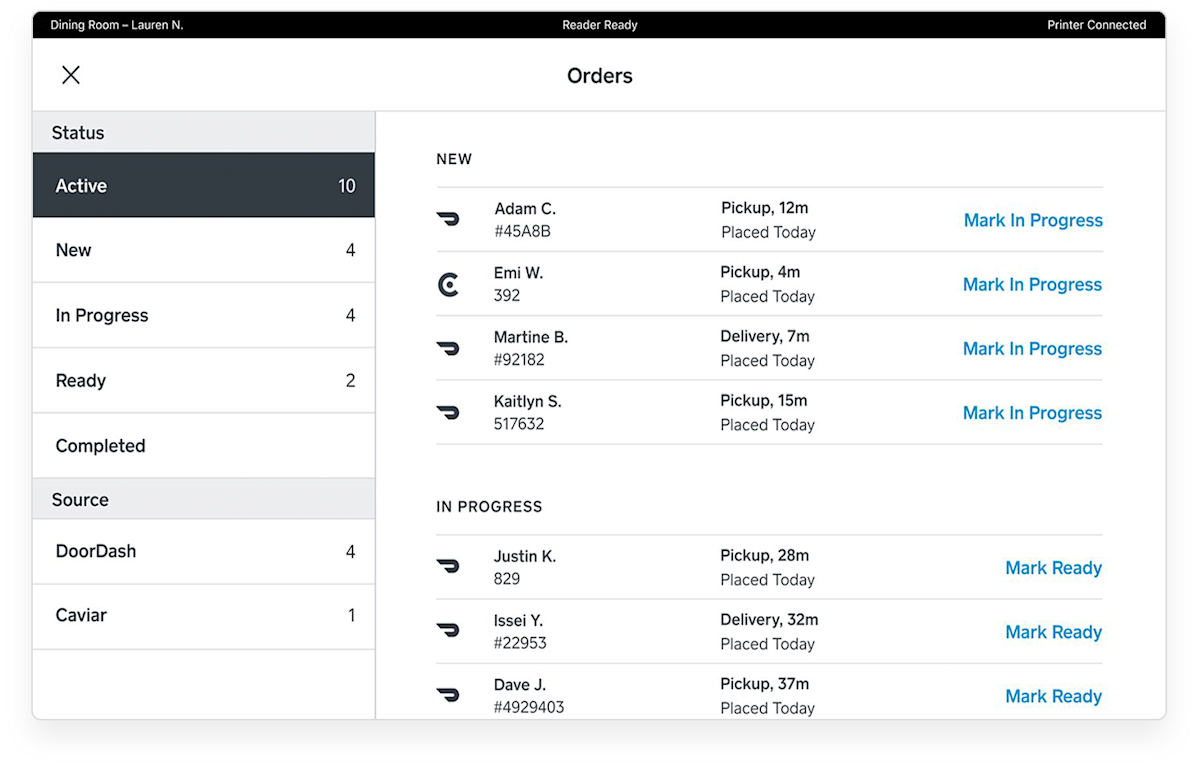Filter orders by Caviar source

(x=204, y=616)
